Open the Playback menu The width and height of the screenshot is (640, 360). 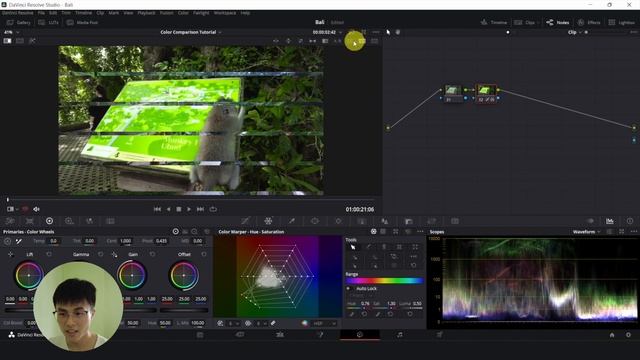click(146, 13)
